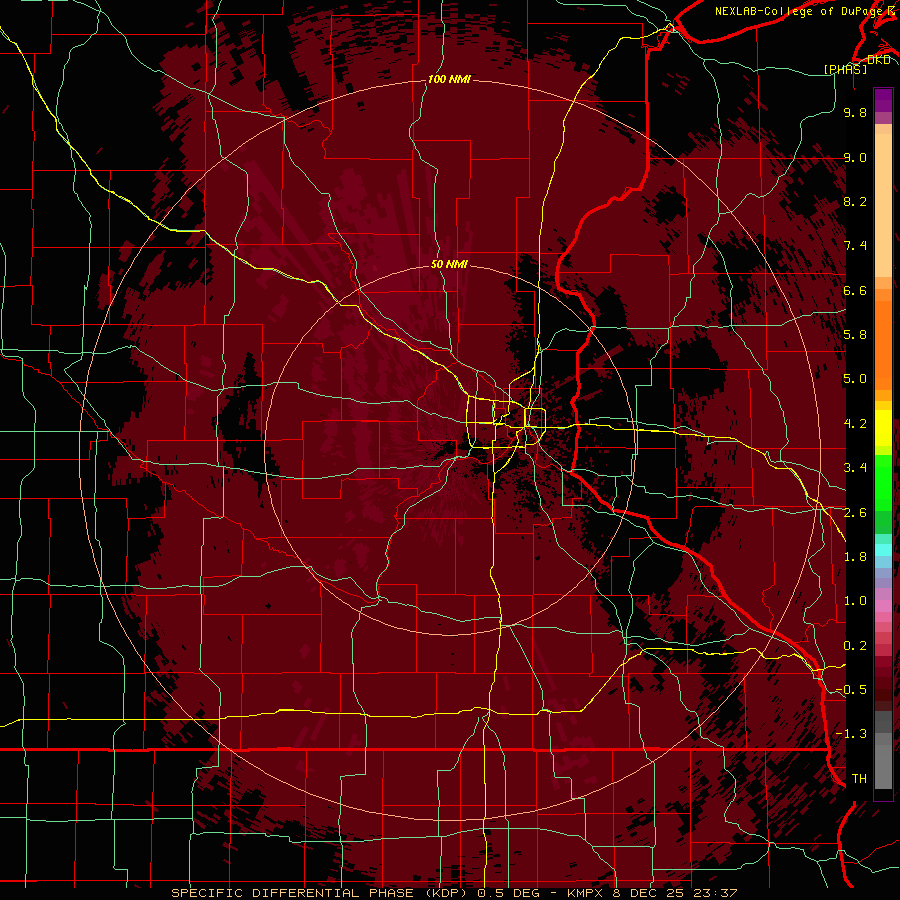The width and height of the screenshot is (900, 900).
Task: Click the 0.2 value on the color scale
Action: click(855, 646)
